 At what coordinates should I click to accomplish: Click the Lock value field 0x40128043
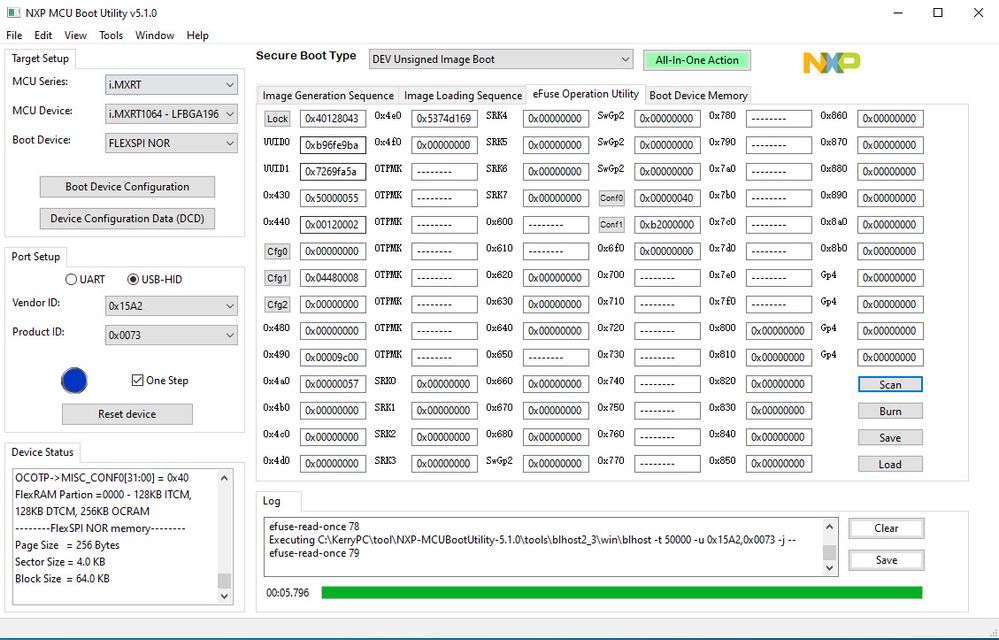[x=333, y=119]
